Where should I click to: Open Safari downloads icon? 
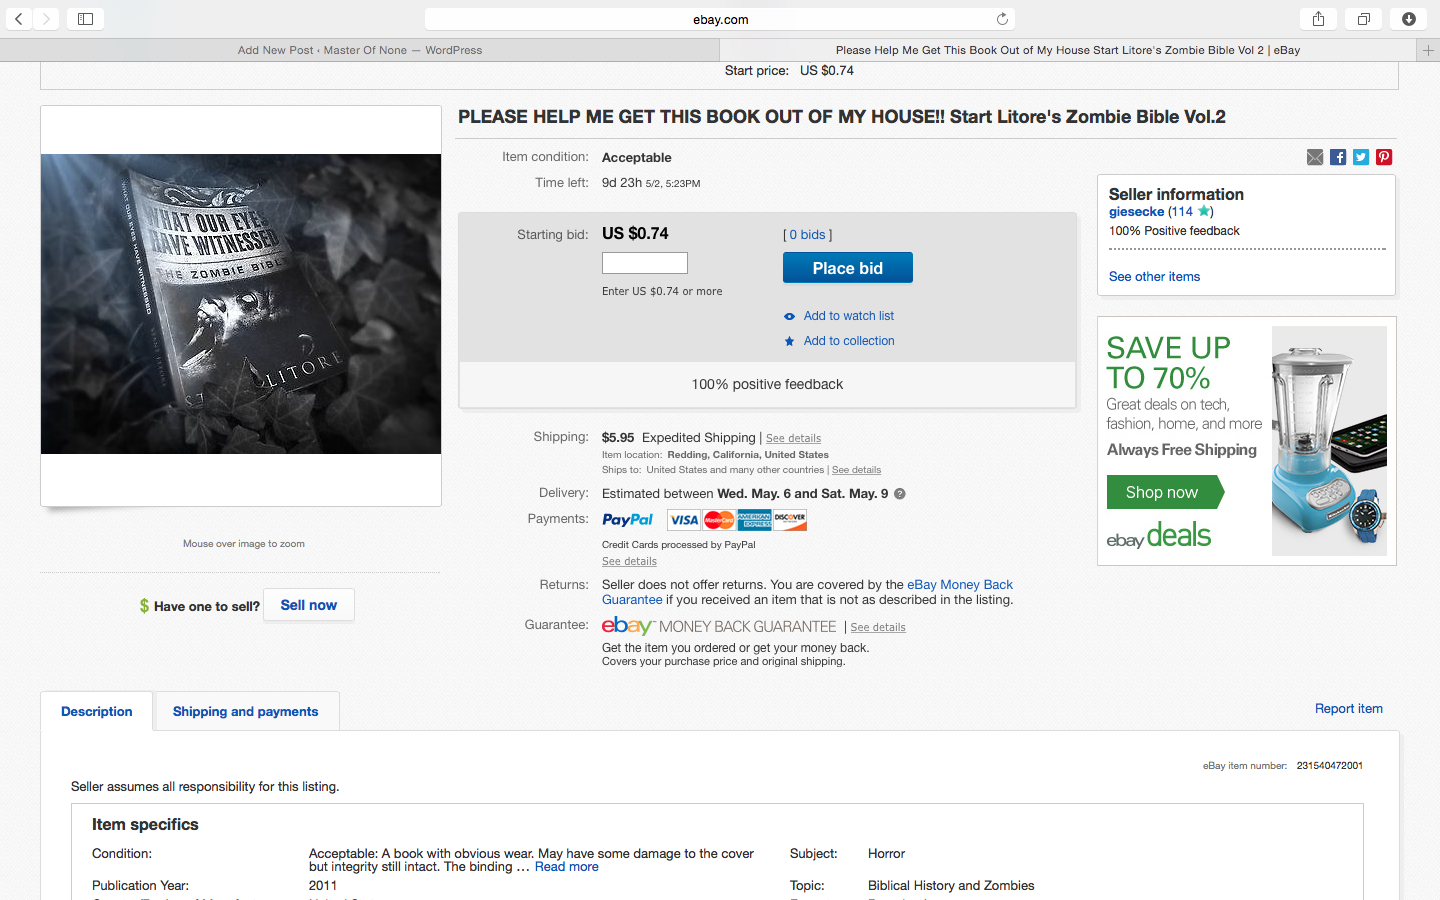point(1408,19)
